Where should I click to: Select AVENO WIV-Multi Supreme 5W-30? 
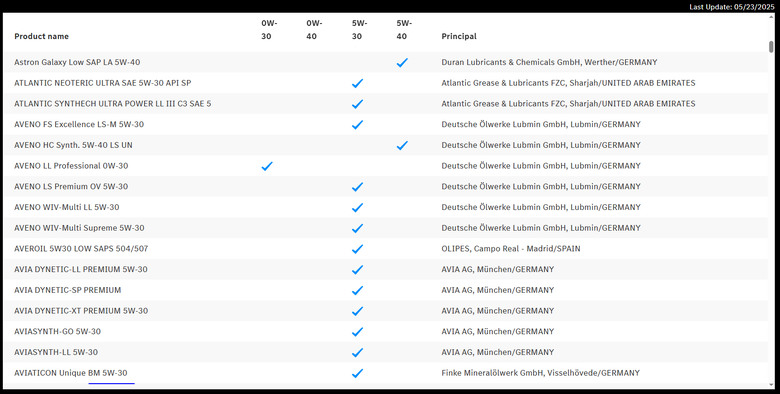tap(79, 228)
